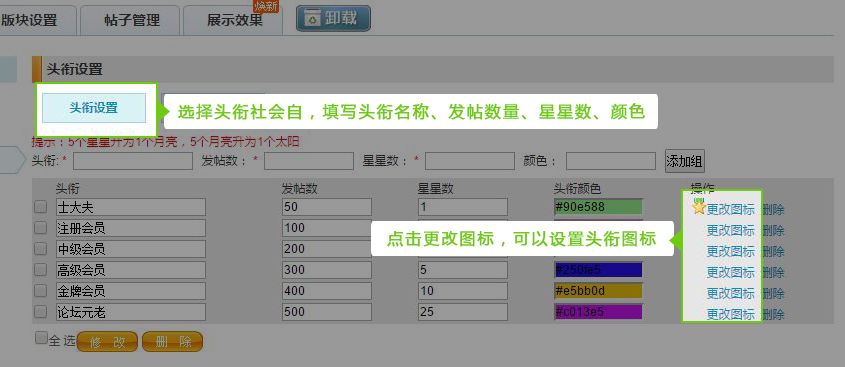Click the recycle icon on the 卸载 button
845x367 pixels.
point(312,19)
